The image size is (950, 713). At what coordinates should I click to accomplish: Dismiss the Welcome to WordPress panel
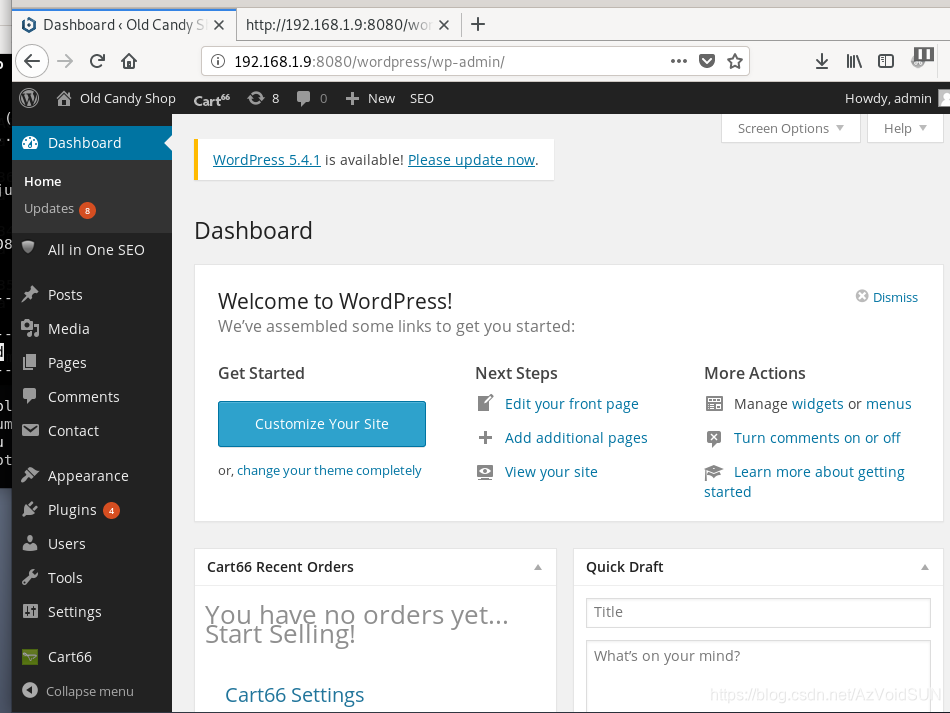point(887,297)
